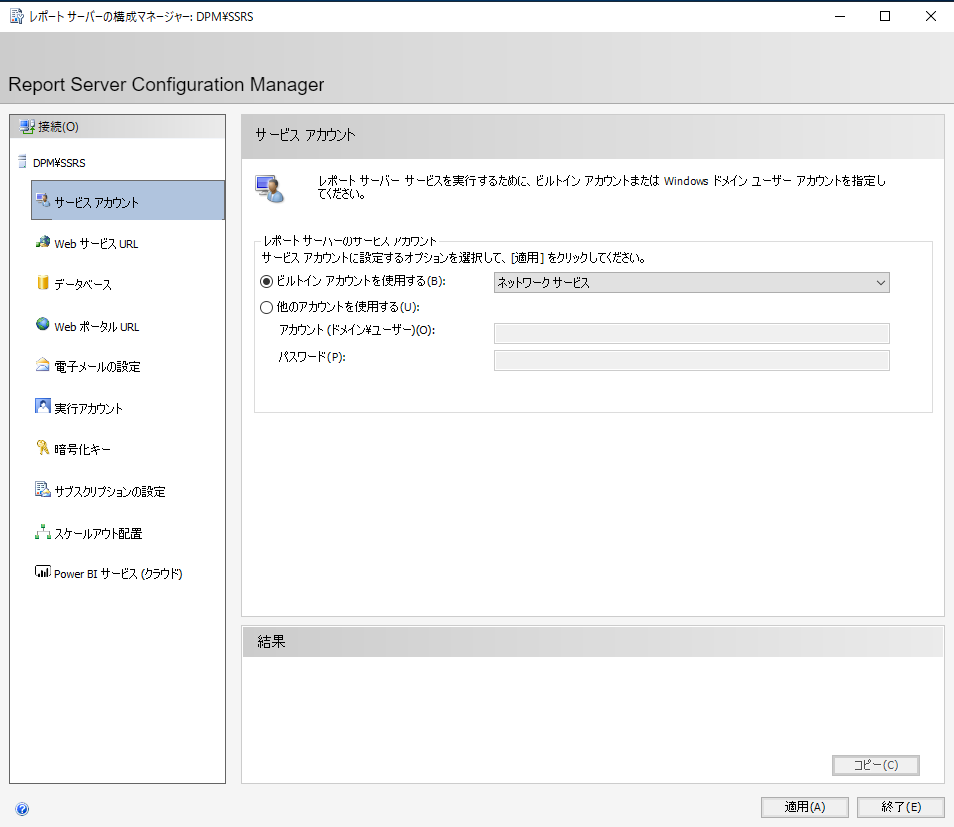
Task: Click the コピー(C) copy button
Action: 876,765
